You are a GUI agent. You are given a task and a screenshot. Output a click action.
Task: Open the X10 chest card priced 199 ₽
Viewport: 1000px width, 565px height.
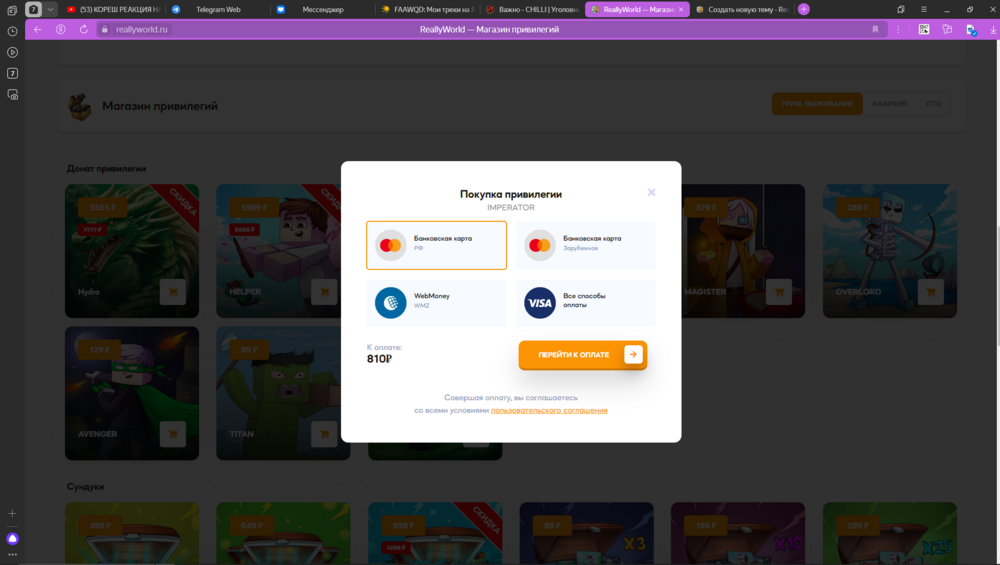pos(738,533)
